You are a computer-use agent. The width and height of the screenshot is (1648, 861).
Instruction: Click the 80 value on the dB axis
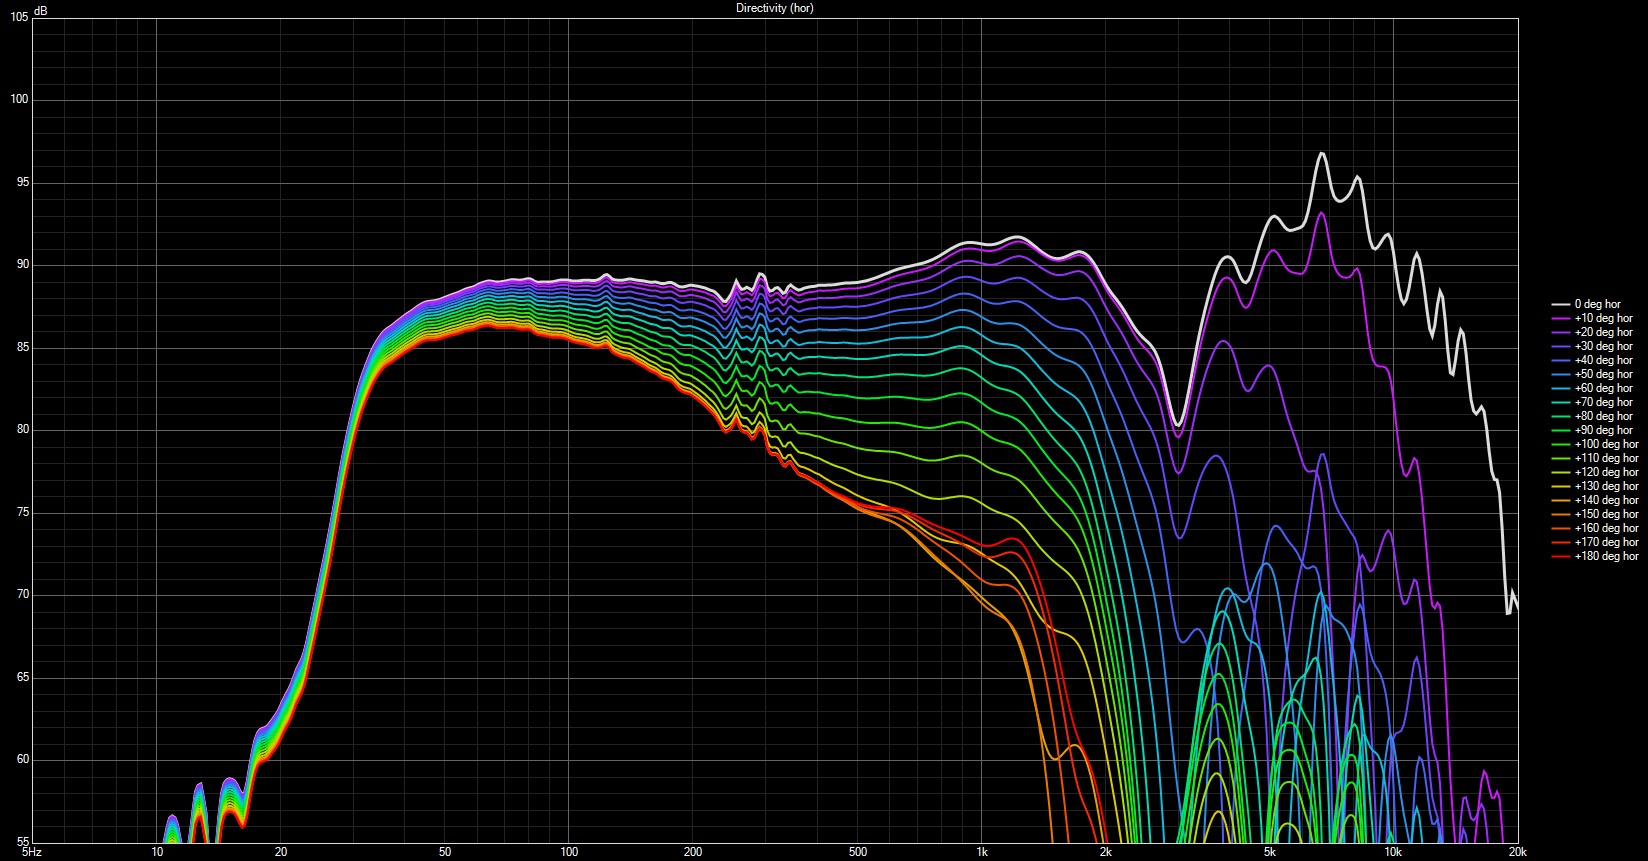[x=22, y=430]
